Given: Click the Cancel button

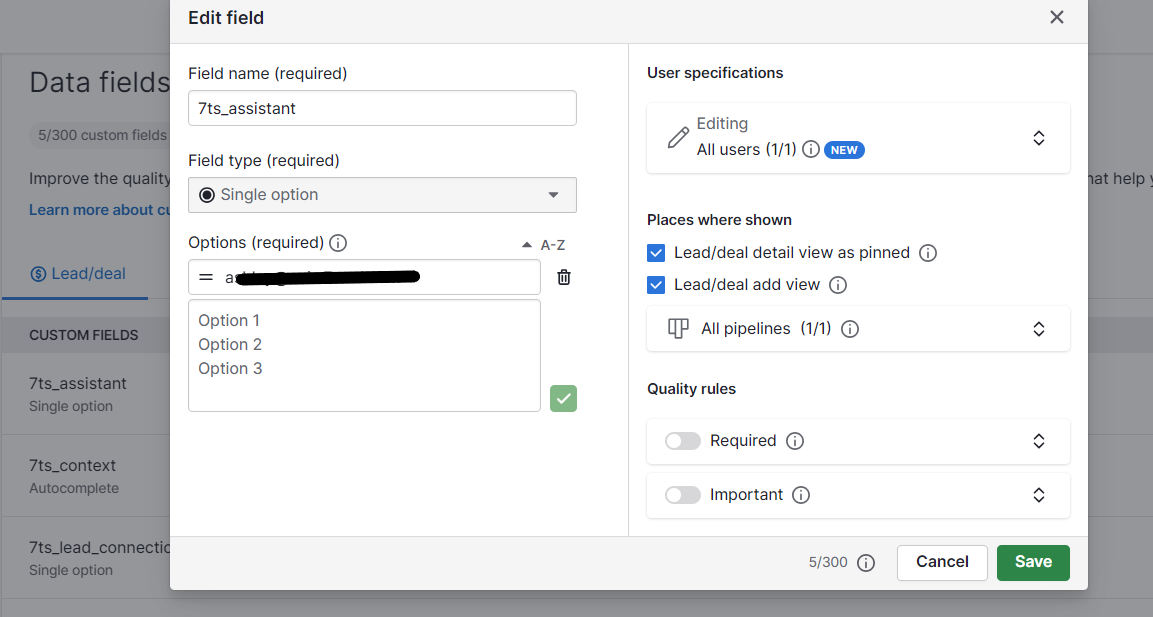Looking at the screenshot, I should (942, 562).
